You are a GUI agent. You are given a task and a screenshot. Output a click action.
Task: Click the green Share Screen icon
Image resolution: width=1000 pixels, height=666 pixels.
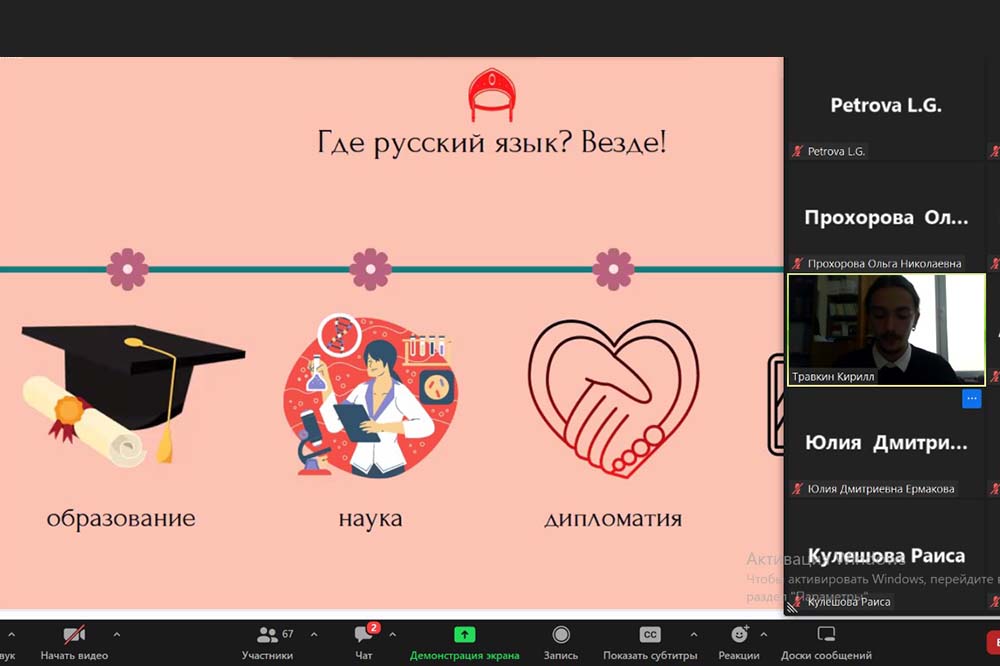tap(464, 635)
